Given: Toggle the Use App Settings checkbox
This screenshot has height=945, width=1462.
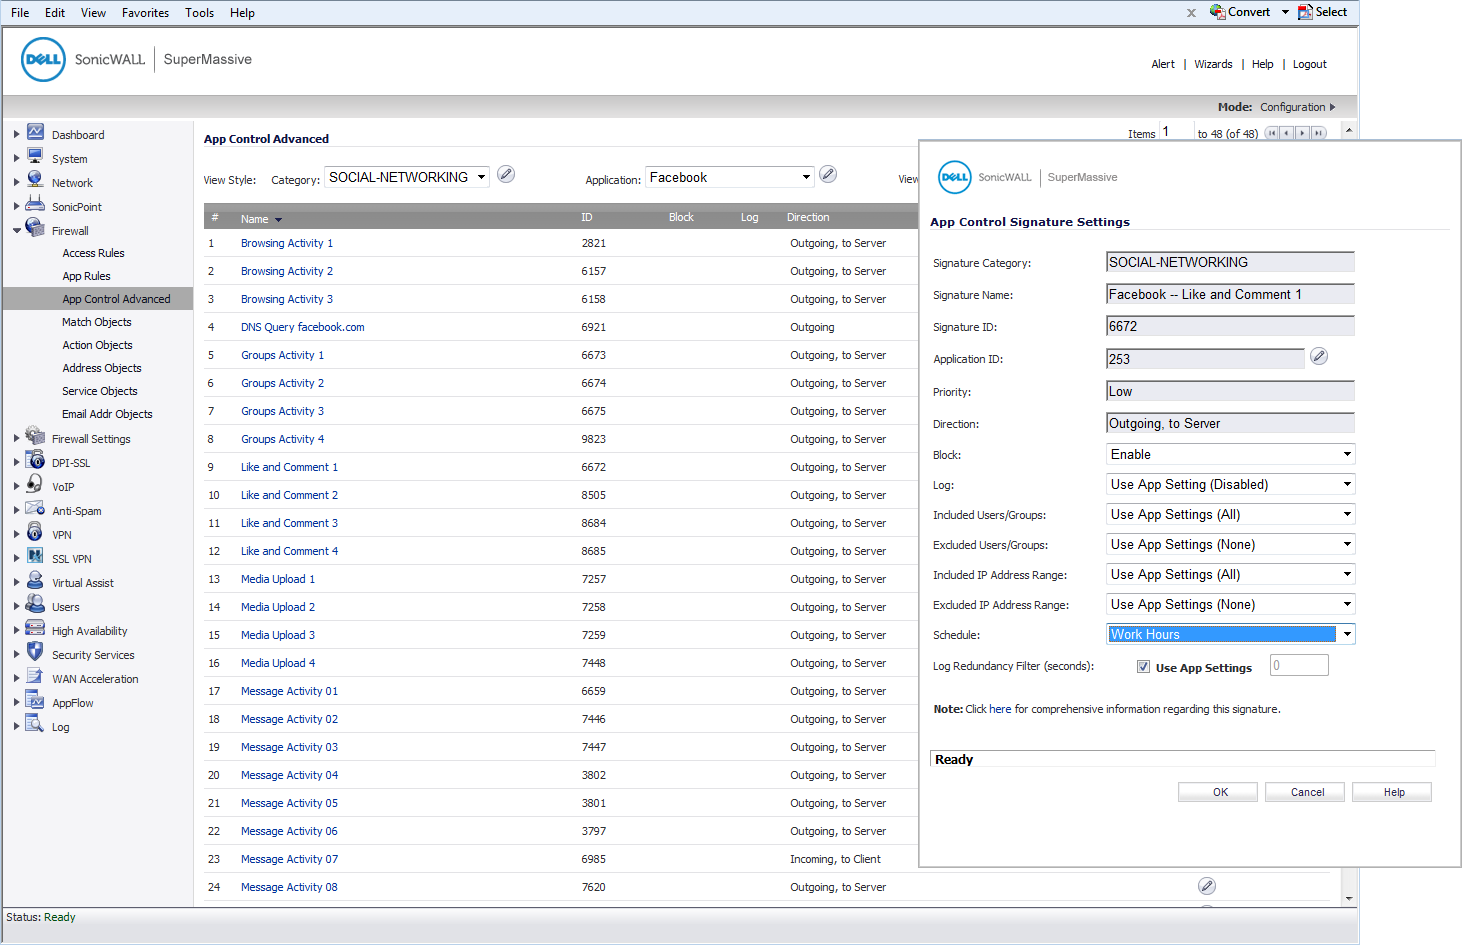Looking at the screenshot, I should coord(1143,667).
